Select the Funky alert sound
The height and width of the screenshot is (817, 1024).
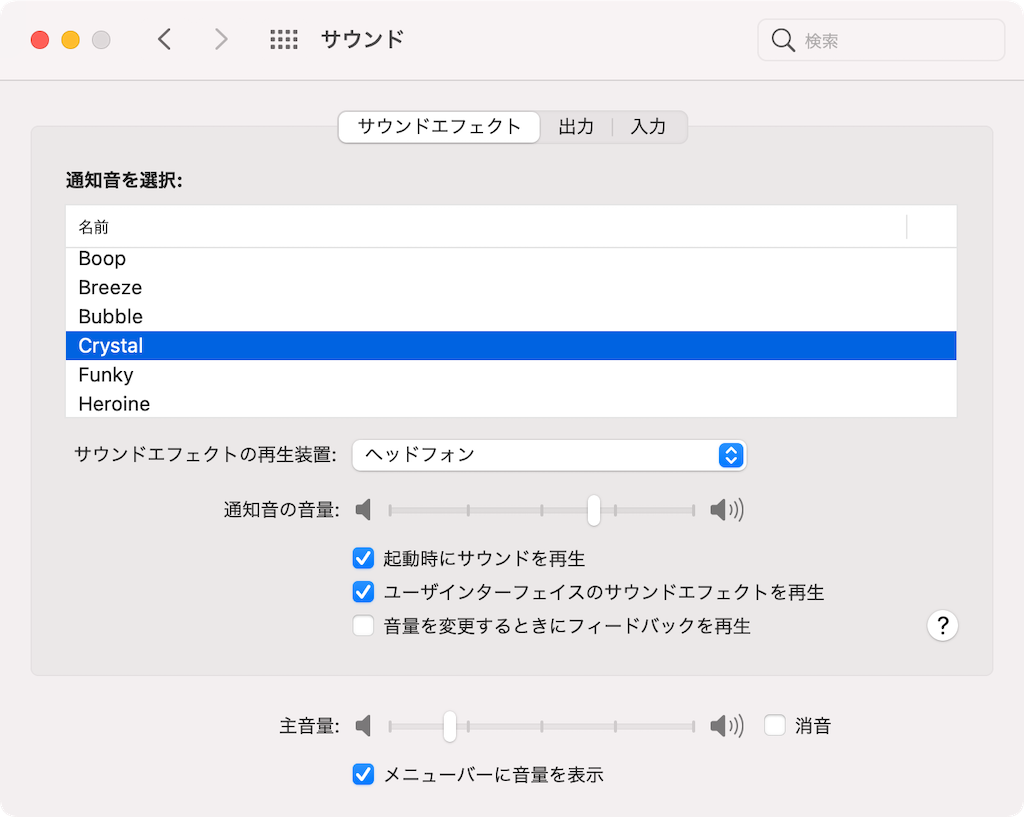[x=511, y=374]
